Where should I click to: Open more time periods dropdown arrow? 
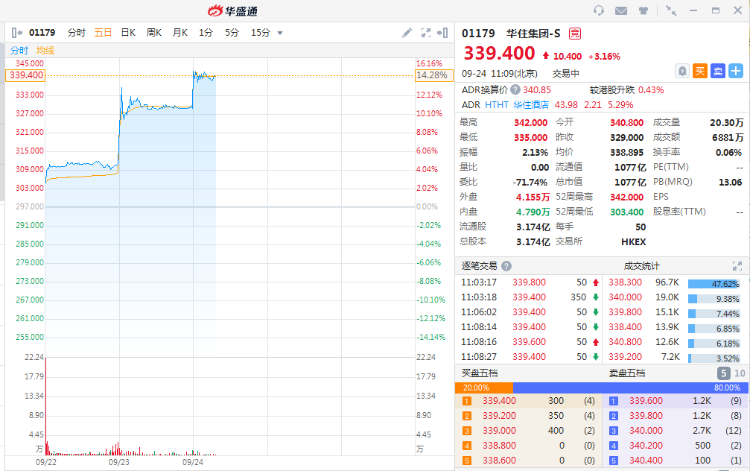[280, 33]
